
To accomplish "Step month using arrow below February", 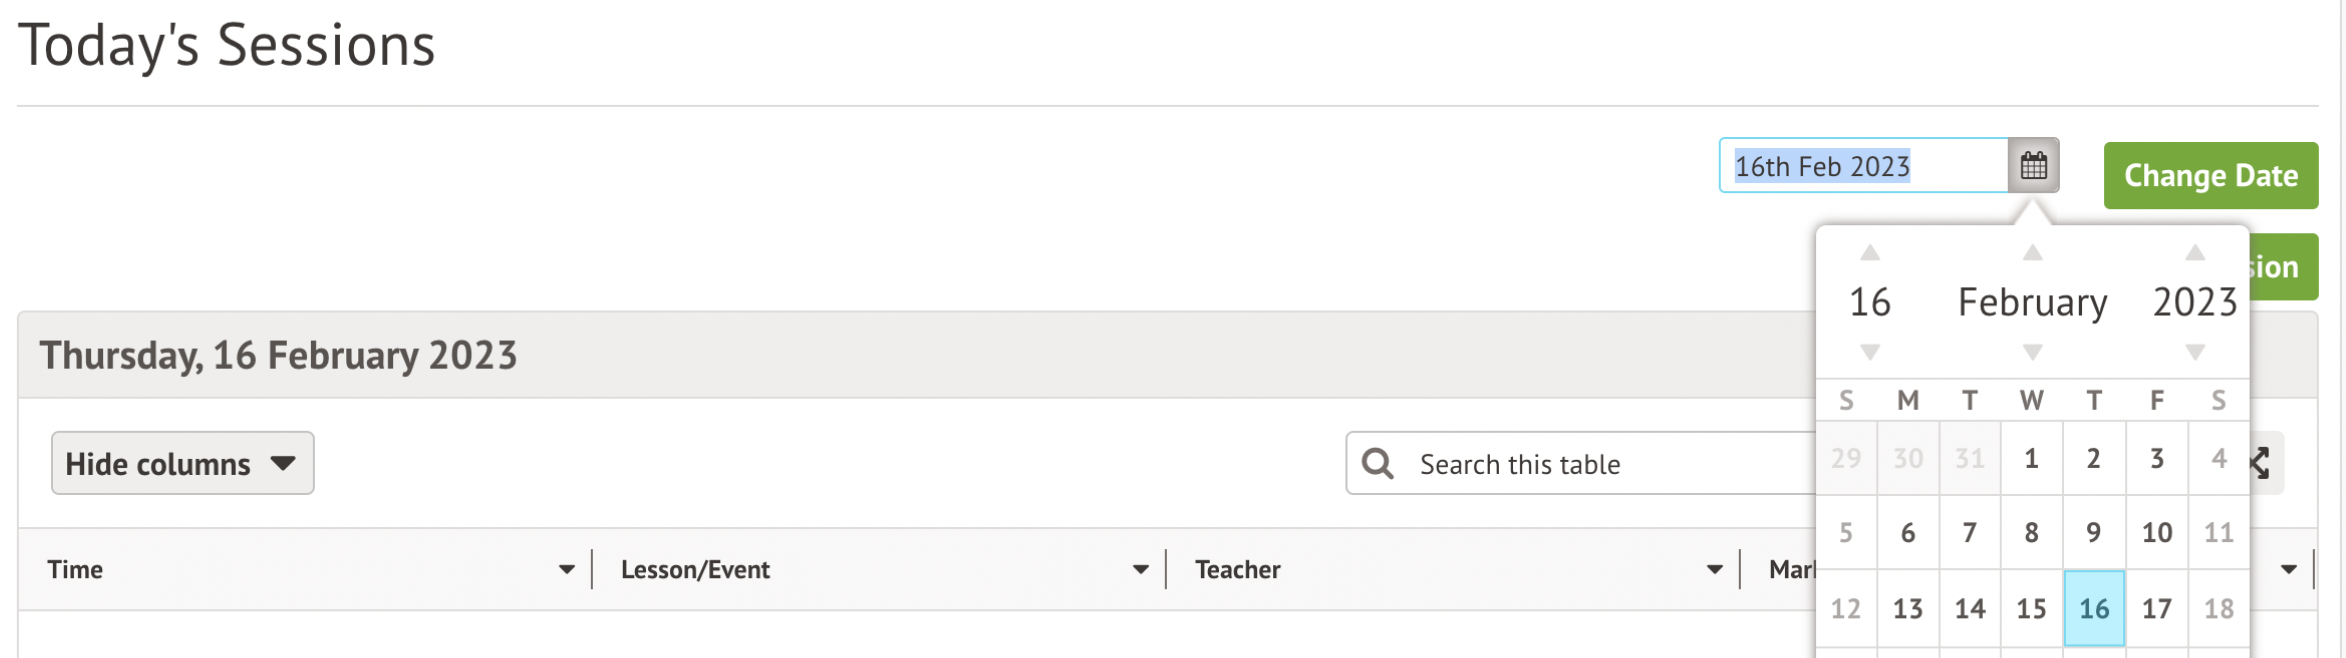I will 2032,352.
